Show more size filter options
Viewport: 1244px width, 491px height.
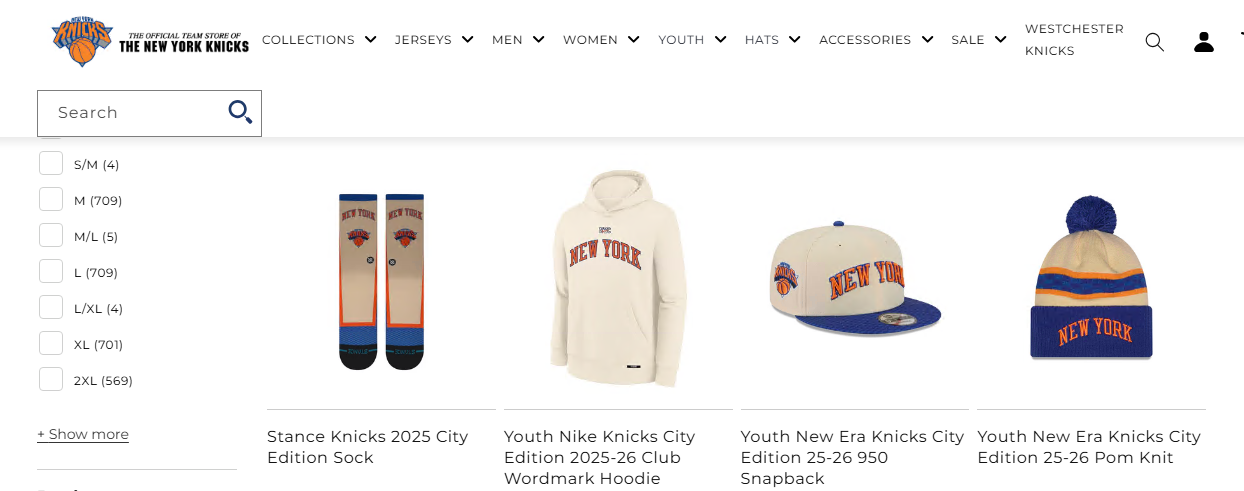pos(83,434)
